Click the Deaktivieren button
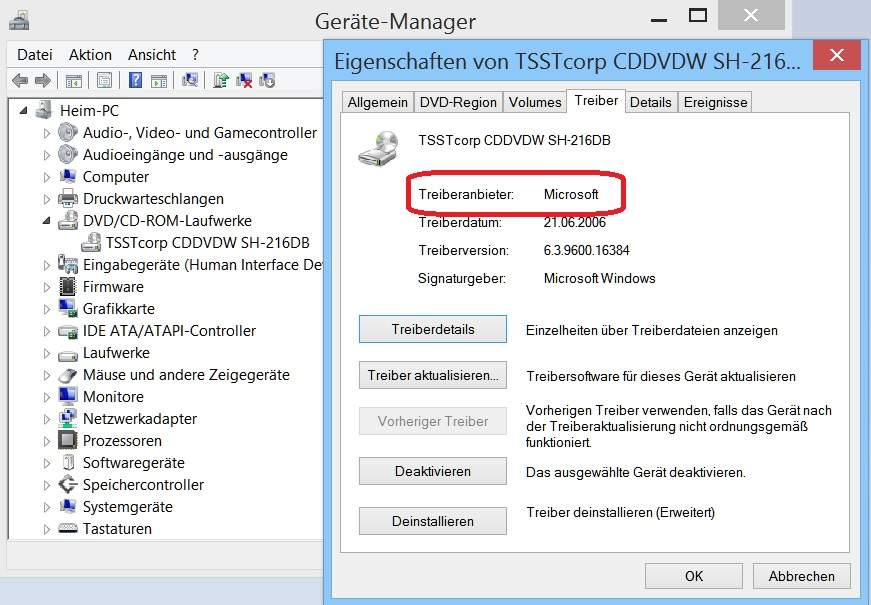Viewport: 871px width, 605px height. 432,470
